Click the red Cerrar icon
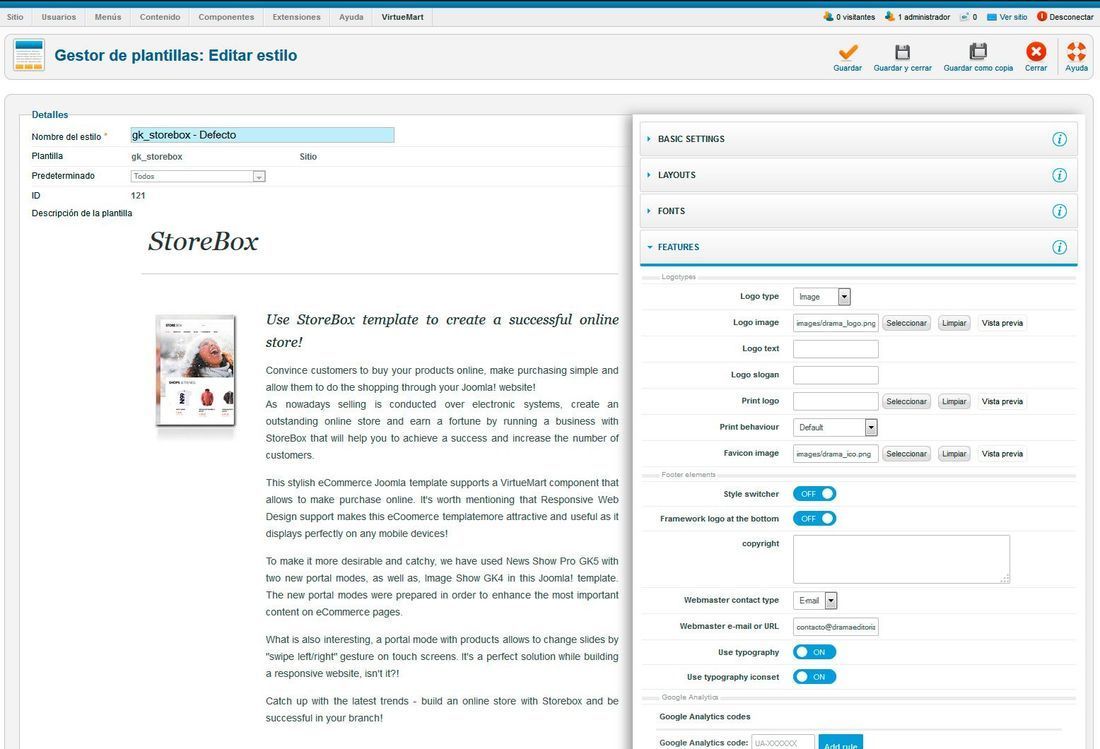This screenshot has width=1100, height=749. click(x=1035, y=51)
